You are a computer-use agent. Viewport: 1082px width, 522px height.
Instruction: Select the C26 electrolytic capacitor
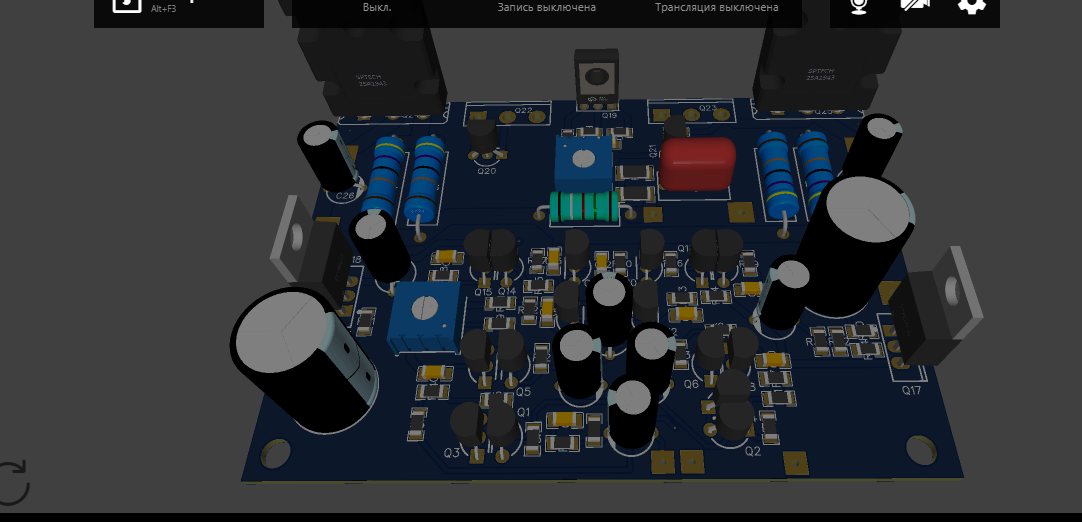pos(325,155)
